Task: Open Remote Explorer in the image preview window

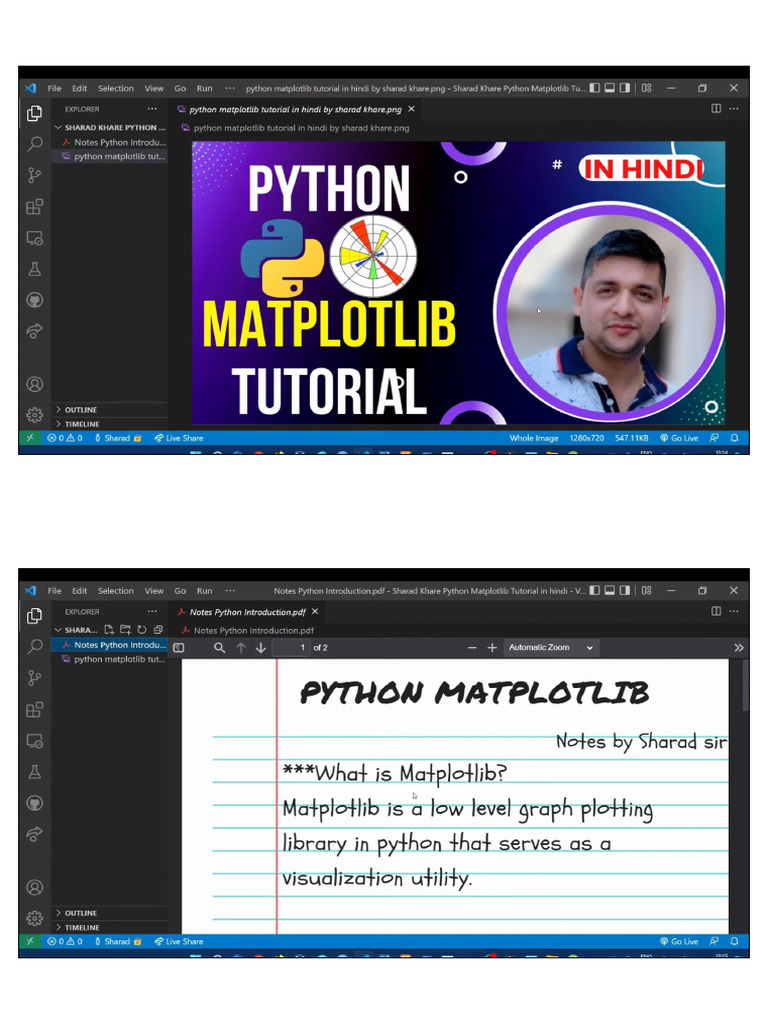Action: 35,238
